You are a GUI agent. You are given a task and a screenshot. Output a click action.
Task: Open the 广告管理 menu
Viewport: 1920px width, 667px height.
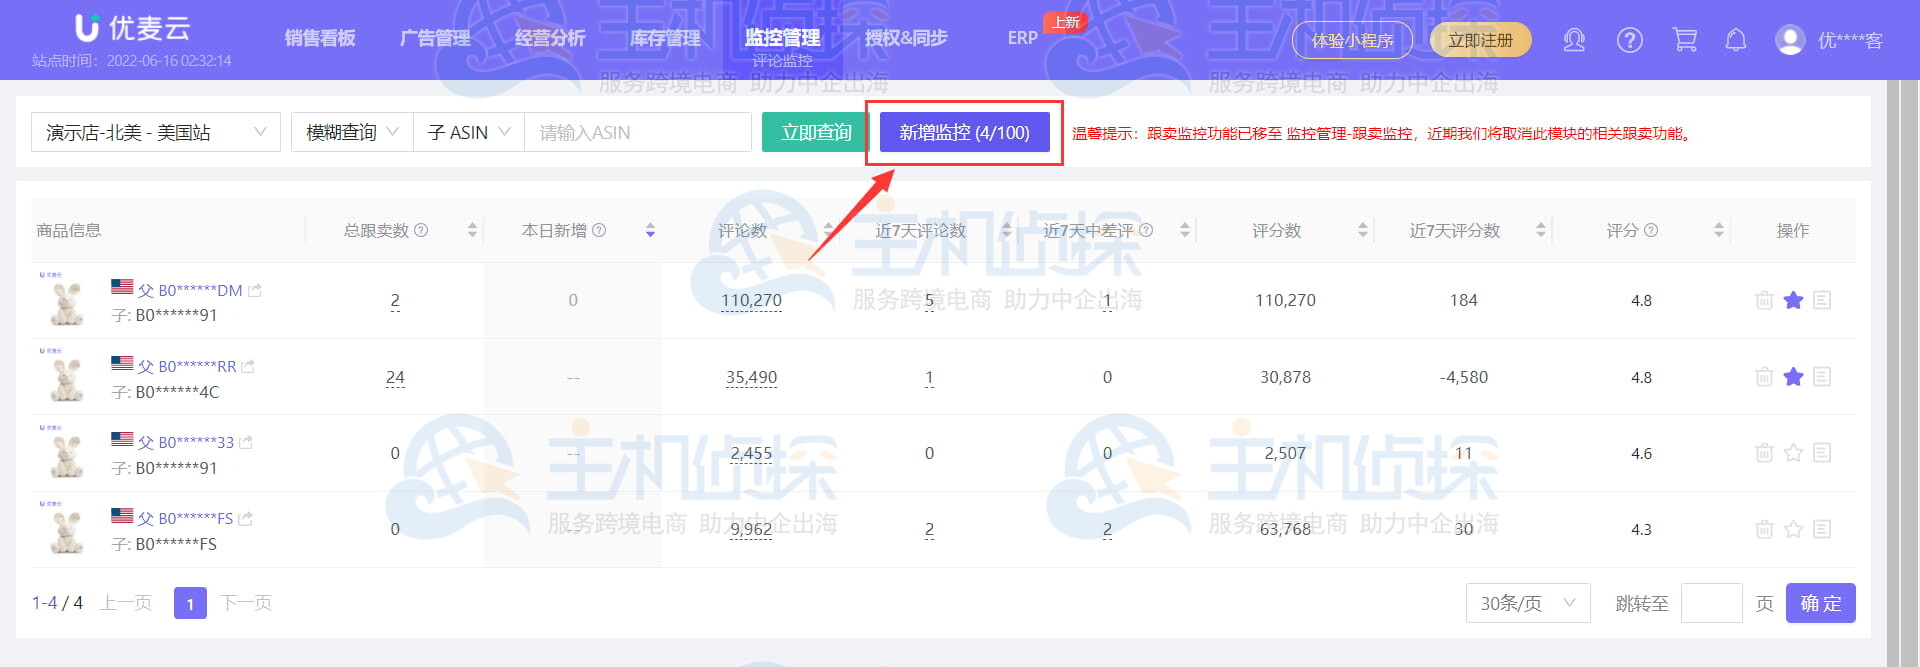(435, 38)
